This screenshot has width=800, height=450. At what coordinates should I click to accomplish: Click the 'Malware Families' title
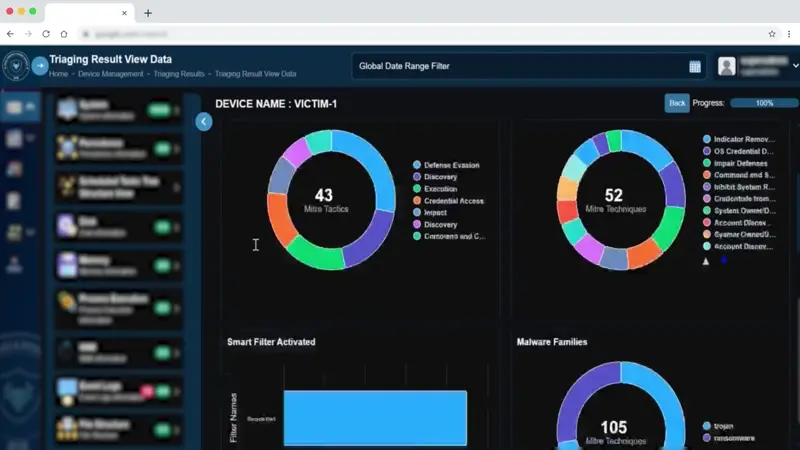[552, 342]
